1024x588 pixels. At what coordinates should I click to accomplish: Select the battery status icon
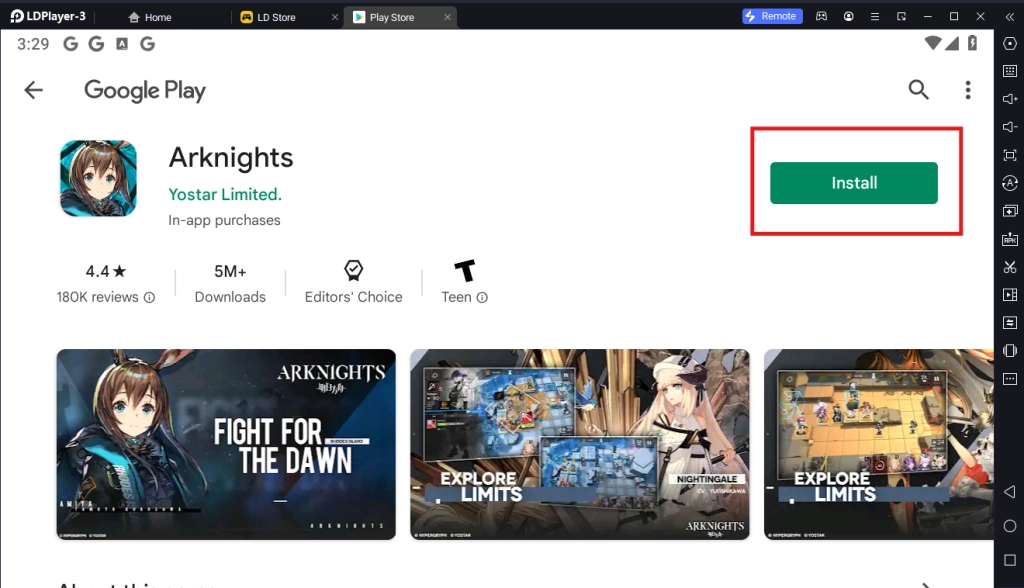tap(972, 43)
